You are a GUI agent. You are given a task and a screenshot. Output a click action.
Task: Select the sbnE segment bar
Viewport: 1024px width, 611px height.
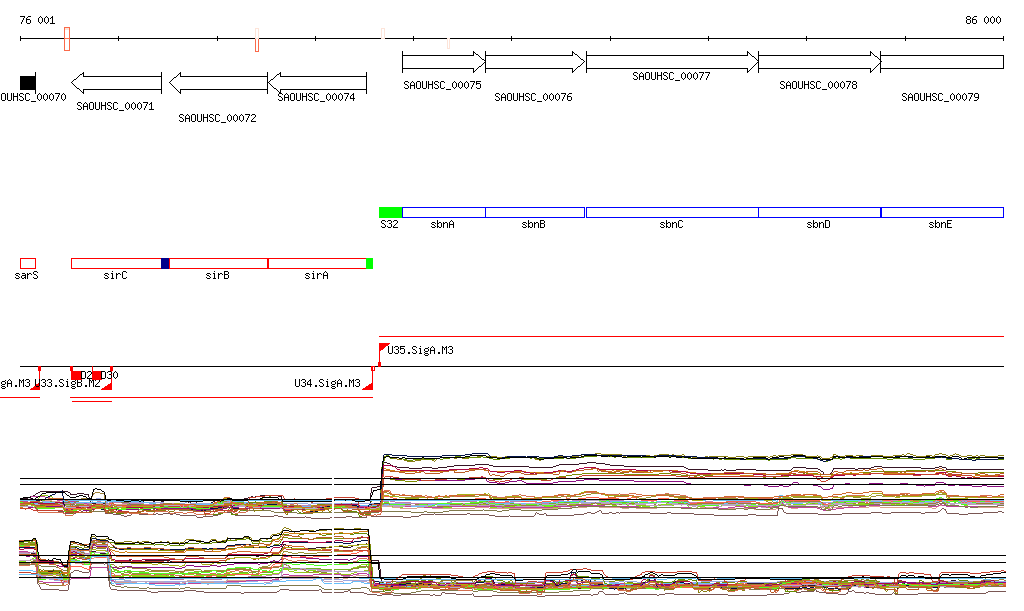click(941, 212)
